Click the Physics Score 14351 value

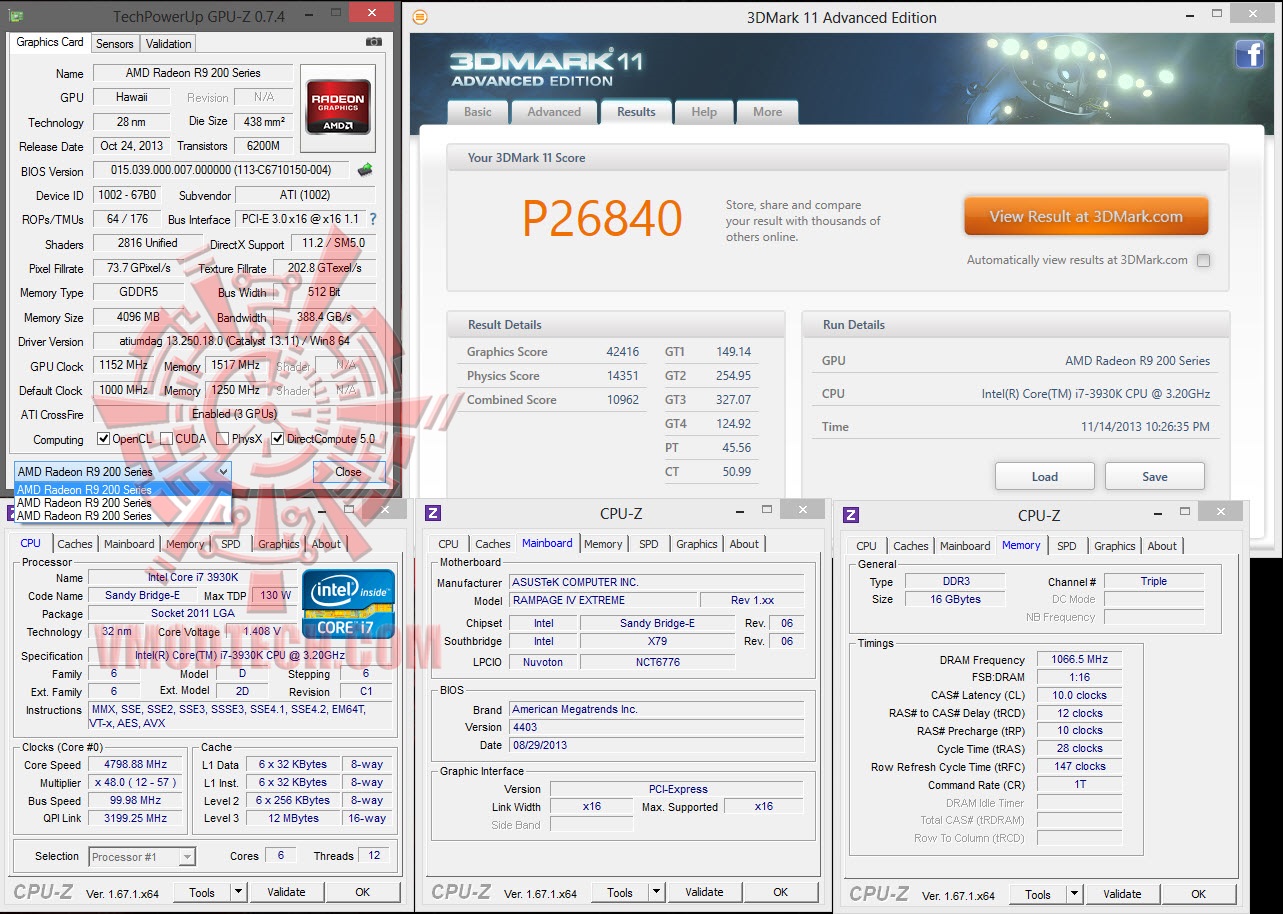tap(622, 376)
